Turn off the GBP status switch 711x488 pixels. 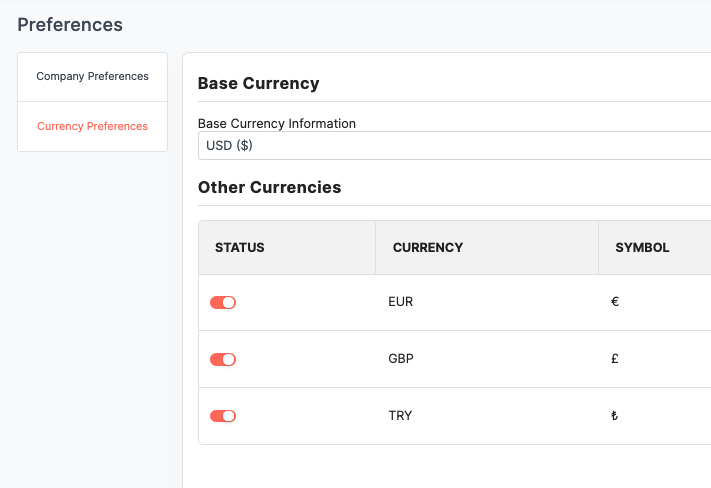[223, 360]
